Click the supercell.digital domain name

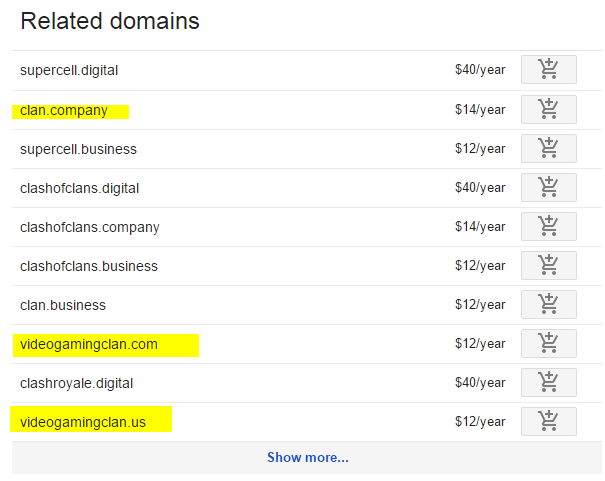point(69,71)
